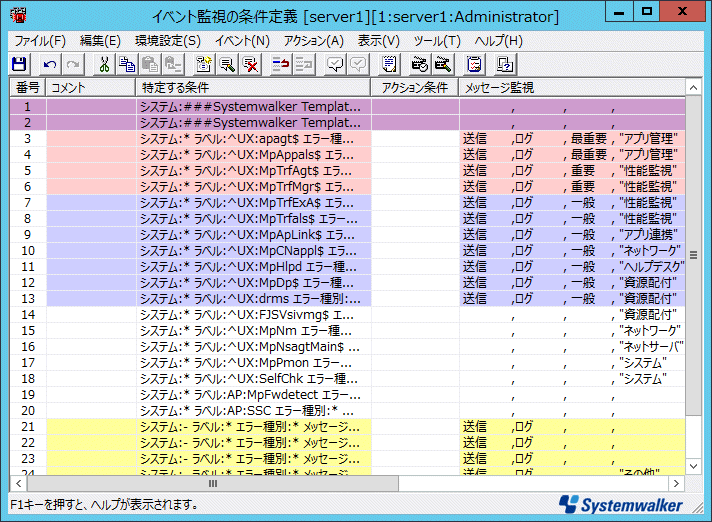Viewport: 712px width, 522px height.
Task: Click the clipboard icon with red top
Action: (475, 64)
